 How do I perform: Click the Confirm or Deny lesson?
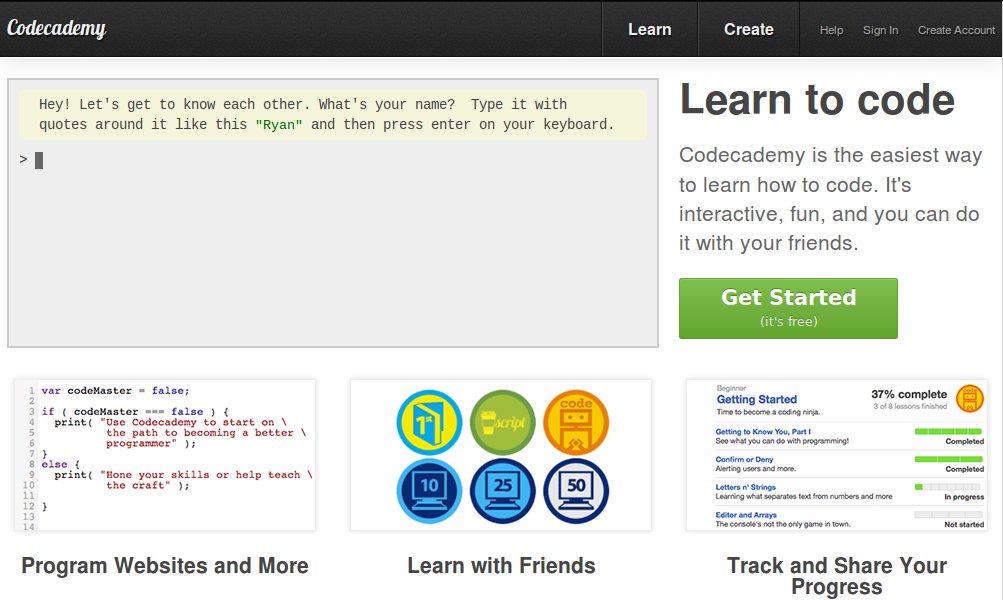[x=745, y=459]
